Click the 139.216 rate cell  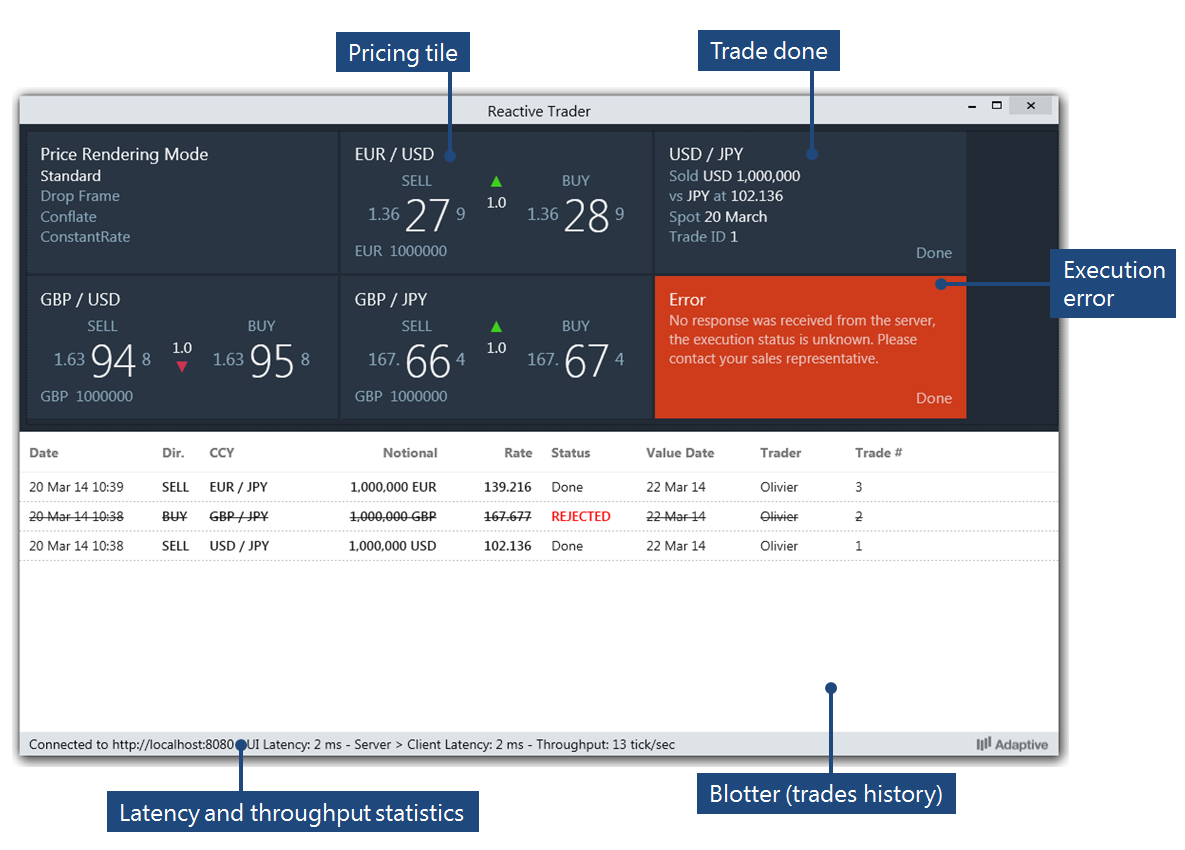coord(508,487)
